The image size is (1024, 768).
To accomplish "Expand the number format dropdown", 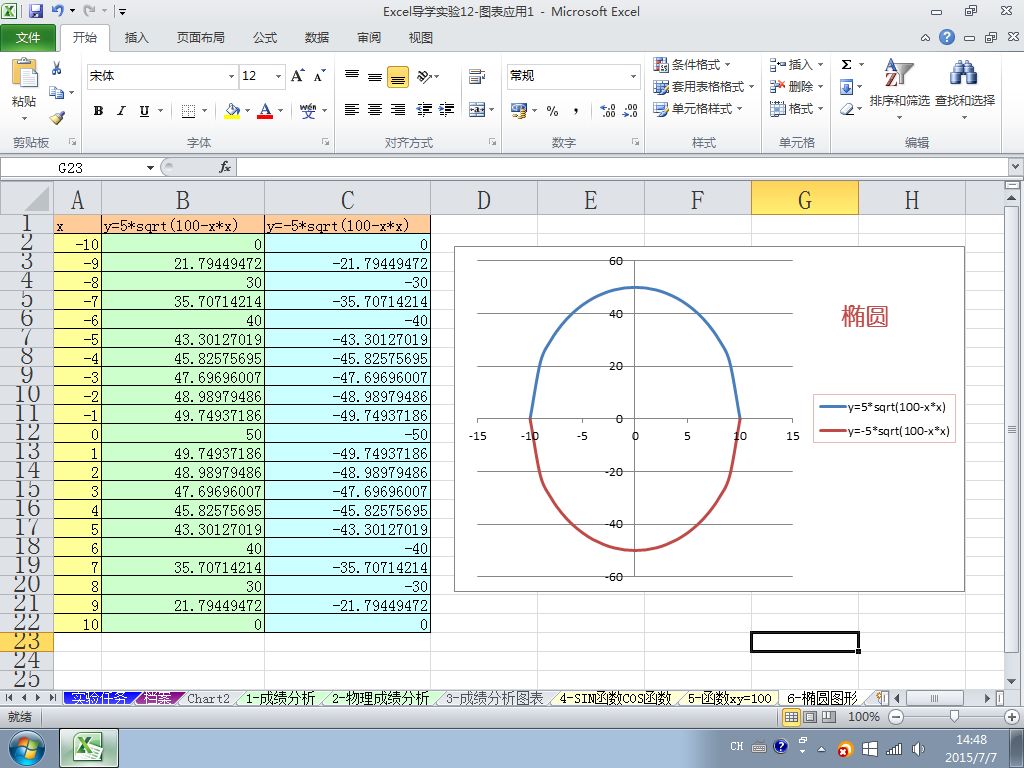I will pyautogui.click(x=633, y=76).
